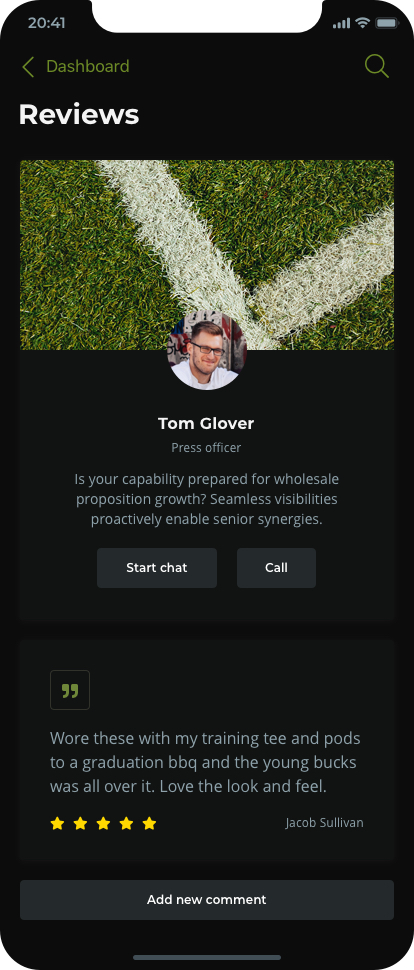Tap the home indicator bar
The height and width of the screenshot is (970, 414).
click(207, 958)
